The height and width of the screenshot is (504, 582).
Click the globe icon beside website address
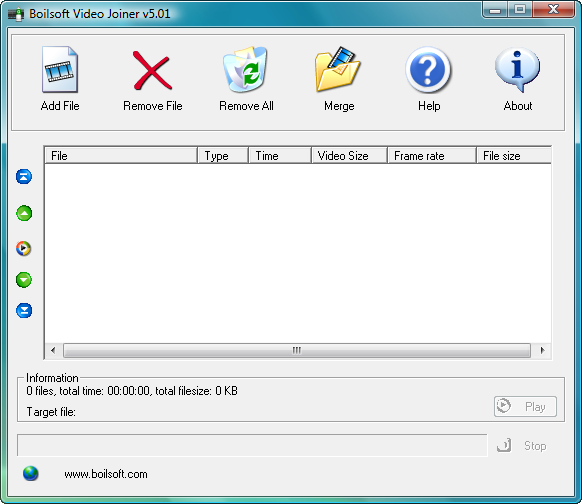click(30, 474)
